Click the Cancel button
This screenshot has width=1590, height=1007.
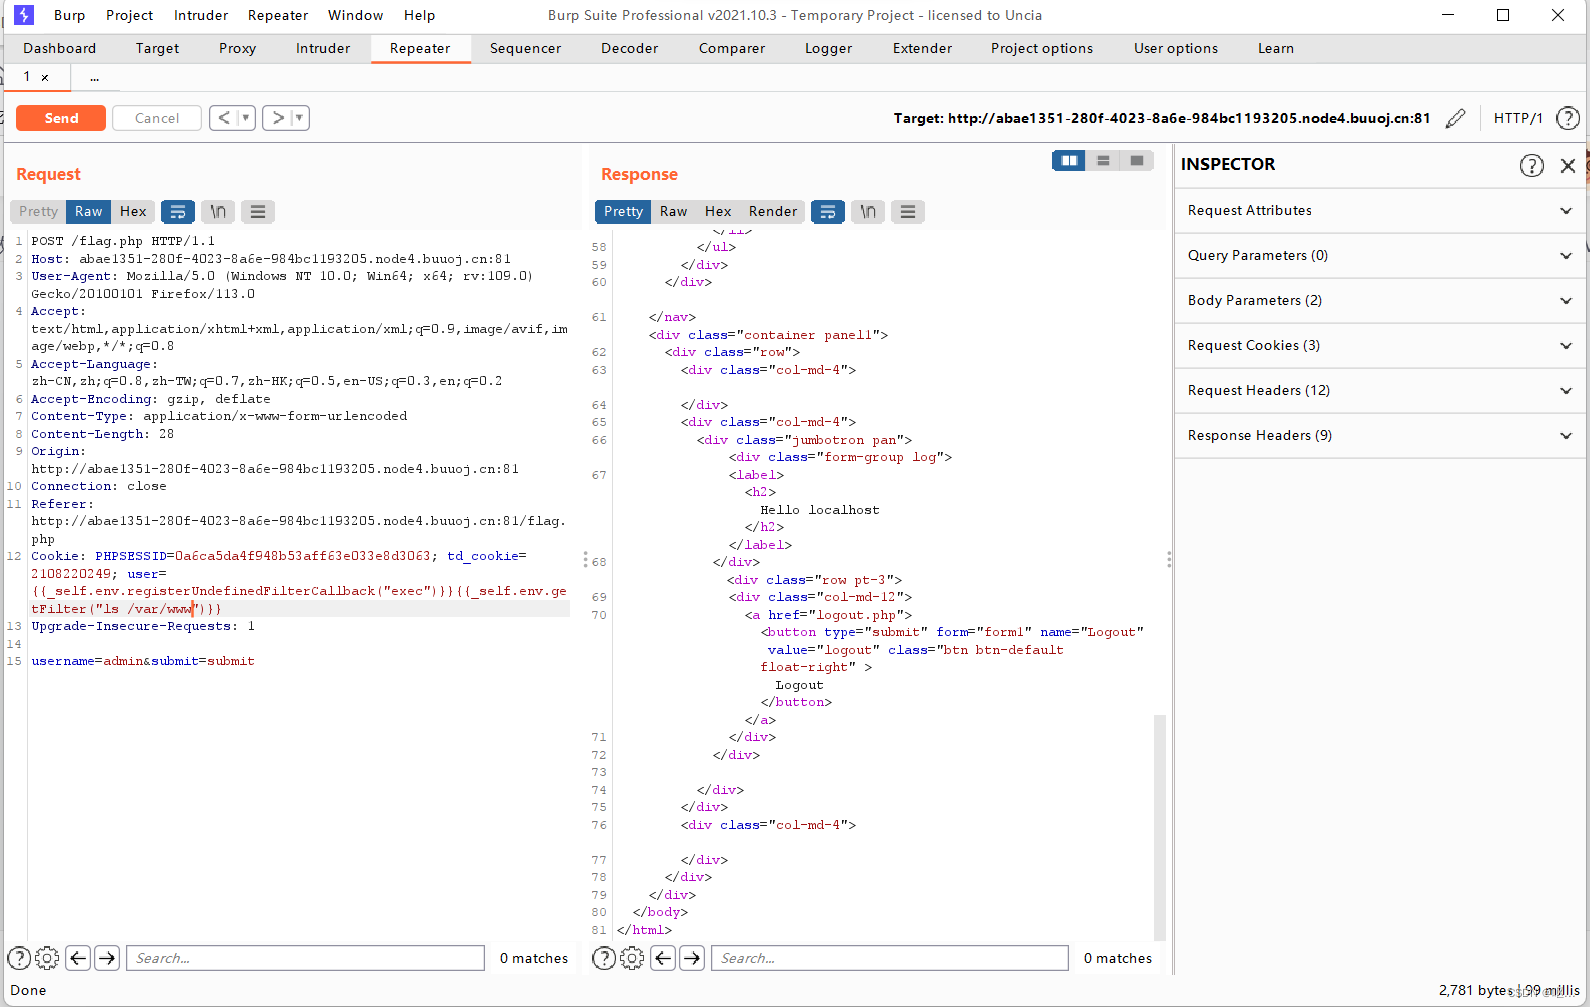click(x=157, y=118)
